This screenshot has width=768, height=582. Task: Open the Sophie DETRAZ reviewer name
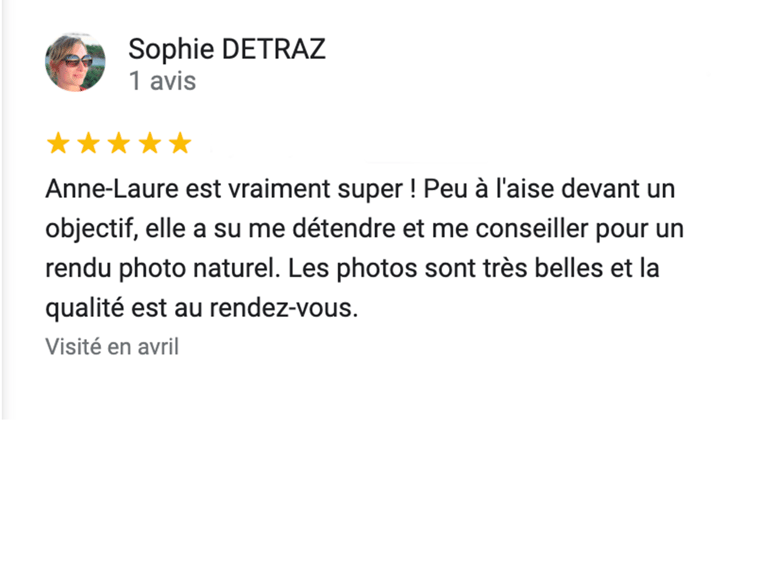(x=227, y=49)
